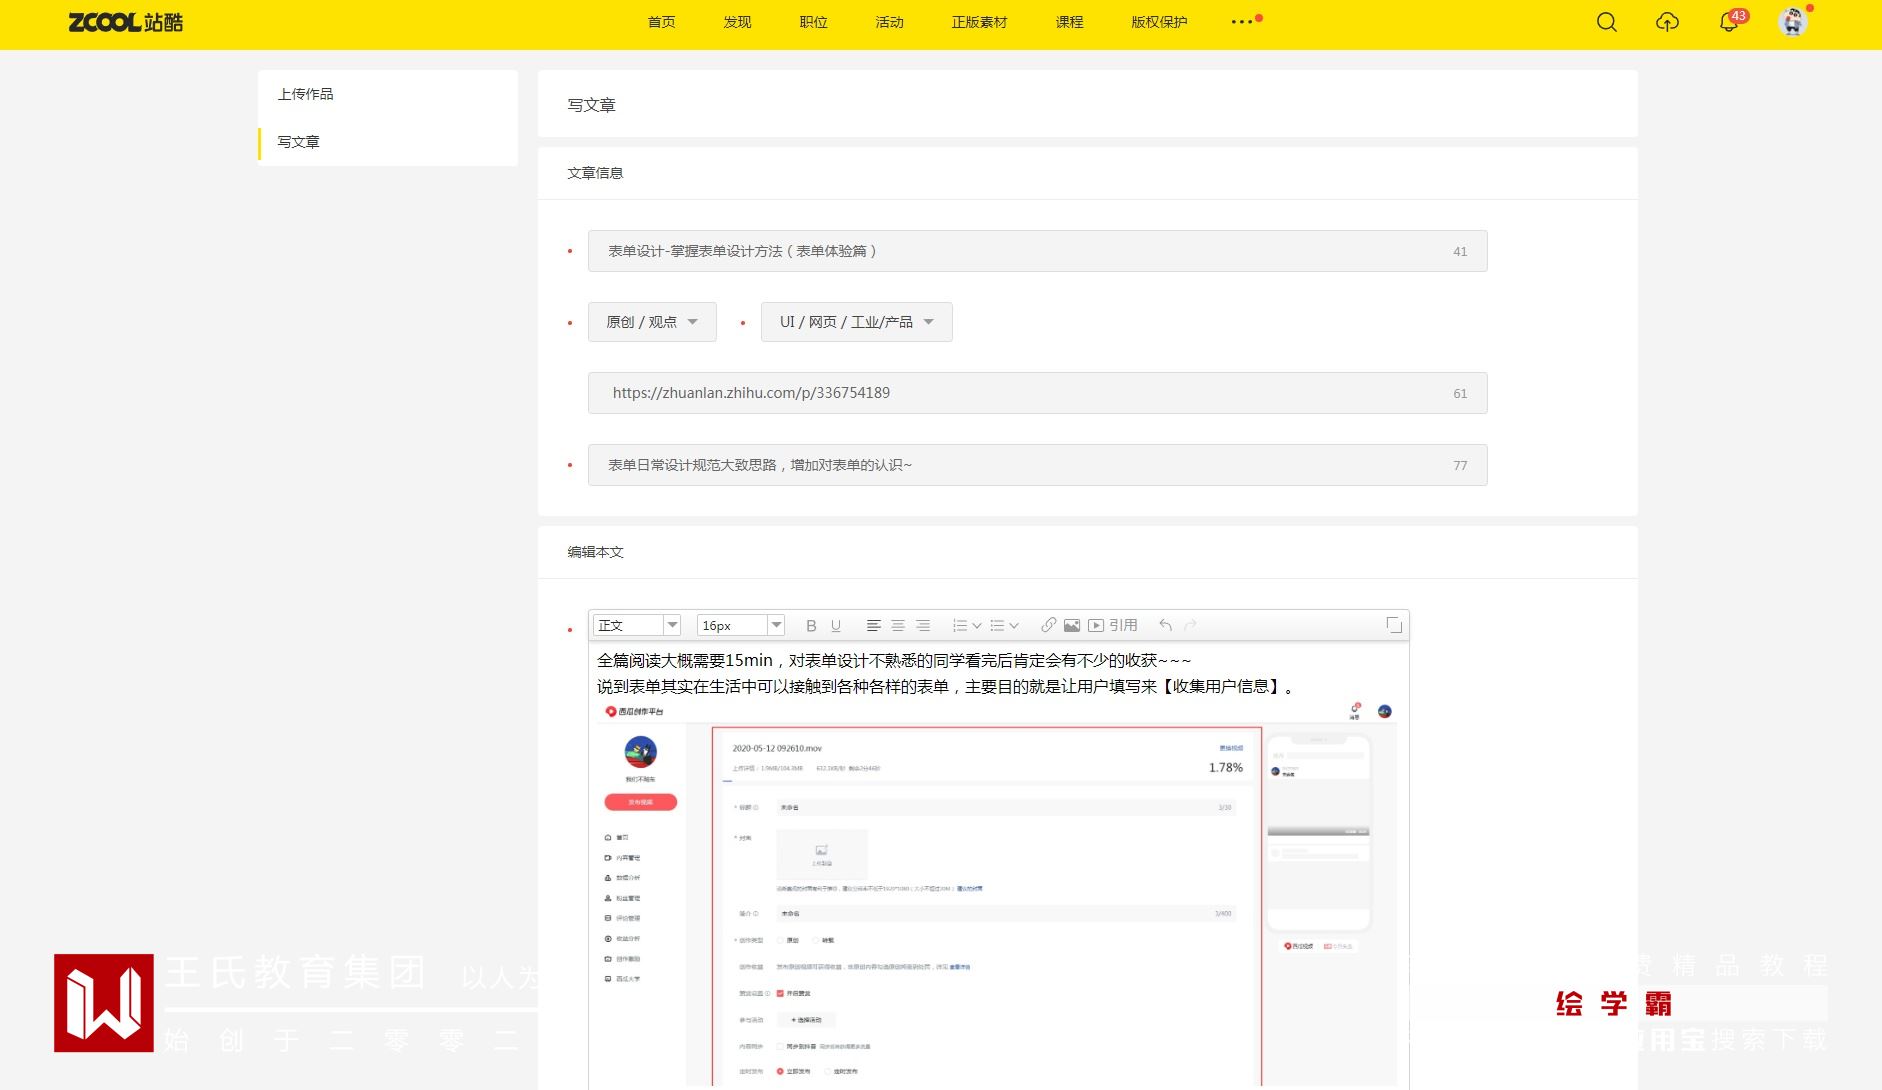Open the 发现 navigation item
Image resolution: width=1882 pixels, height=1090 pixels.
pyautogui.click(x=738, y=22)
